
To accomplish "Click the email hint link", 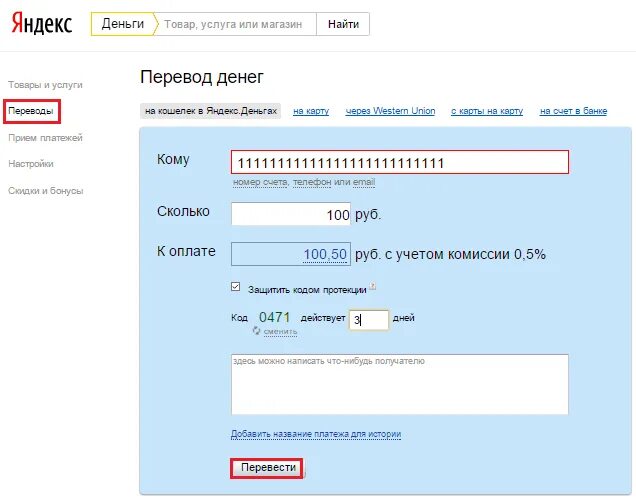I will (x=364, y=182).
